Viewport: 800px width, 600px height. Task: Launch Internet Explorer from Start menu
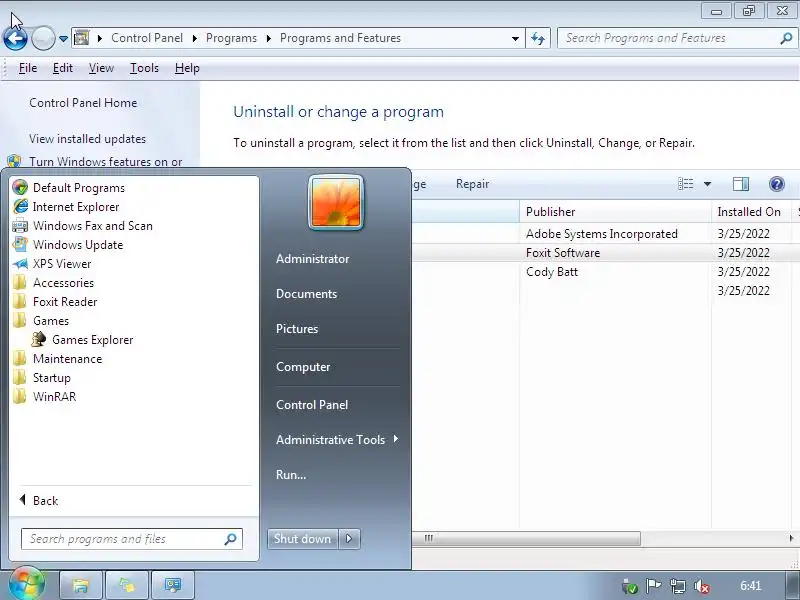[76, 207]
